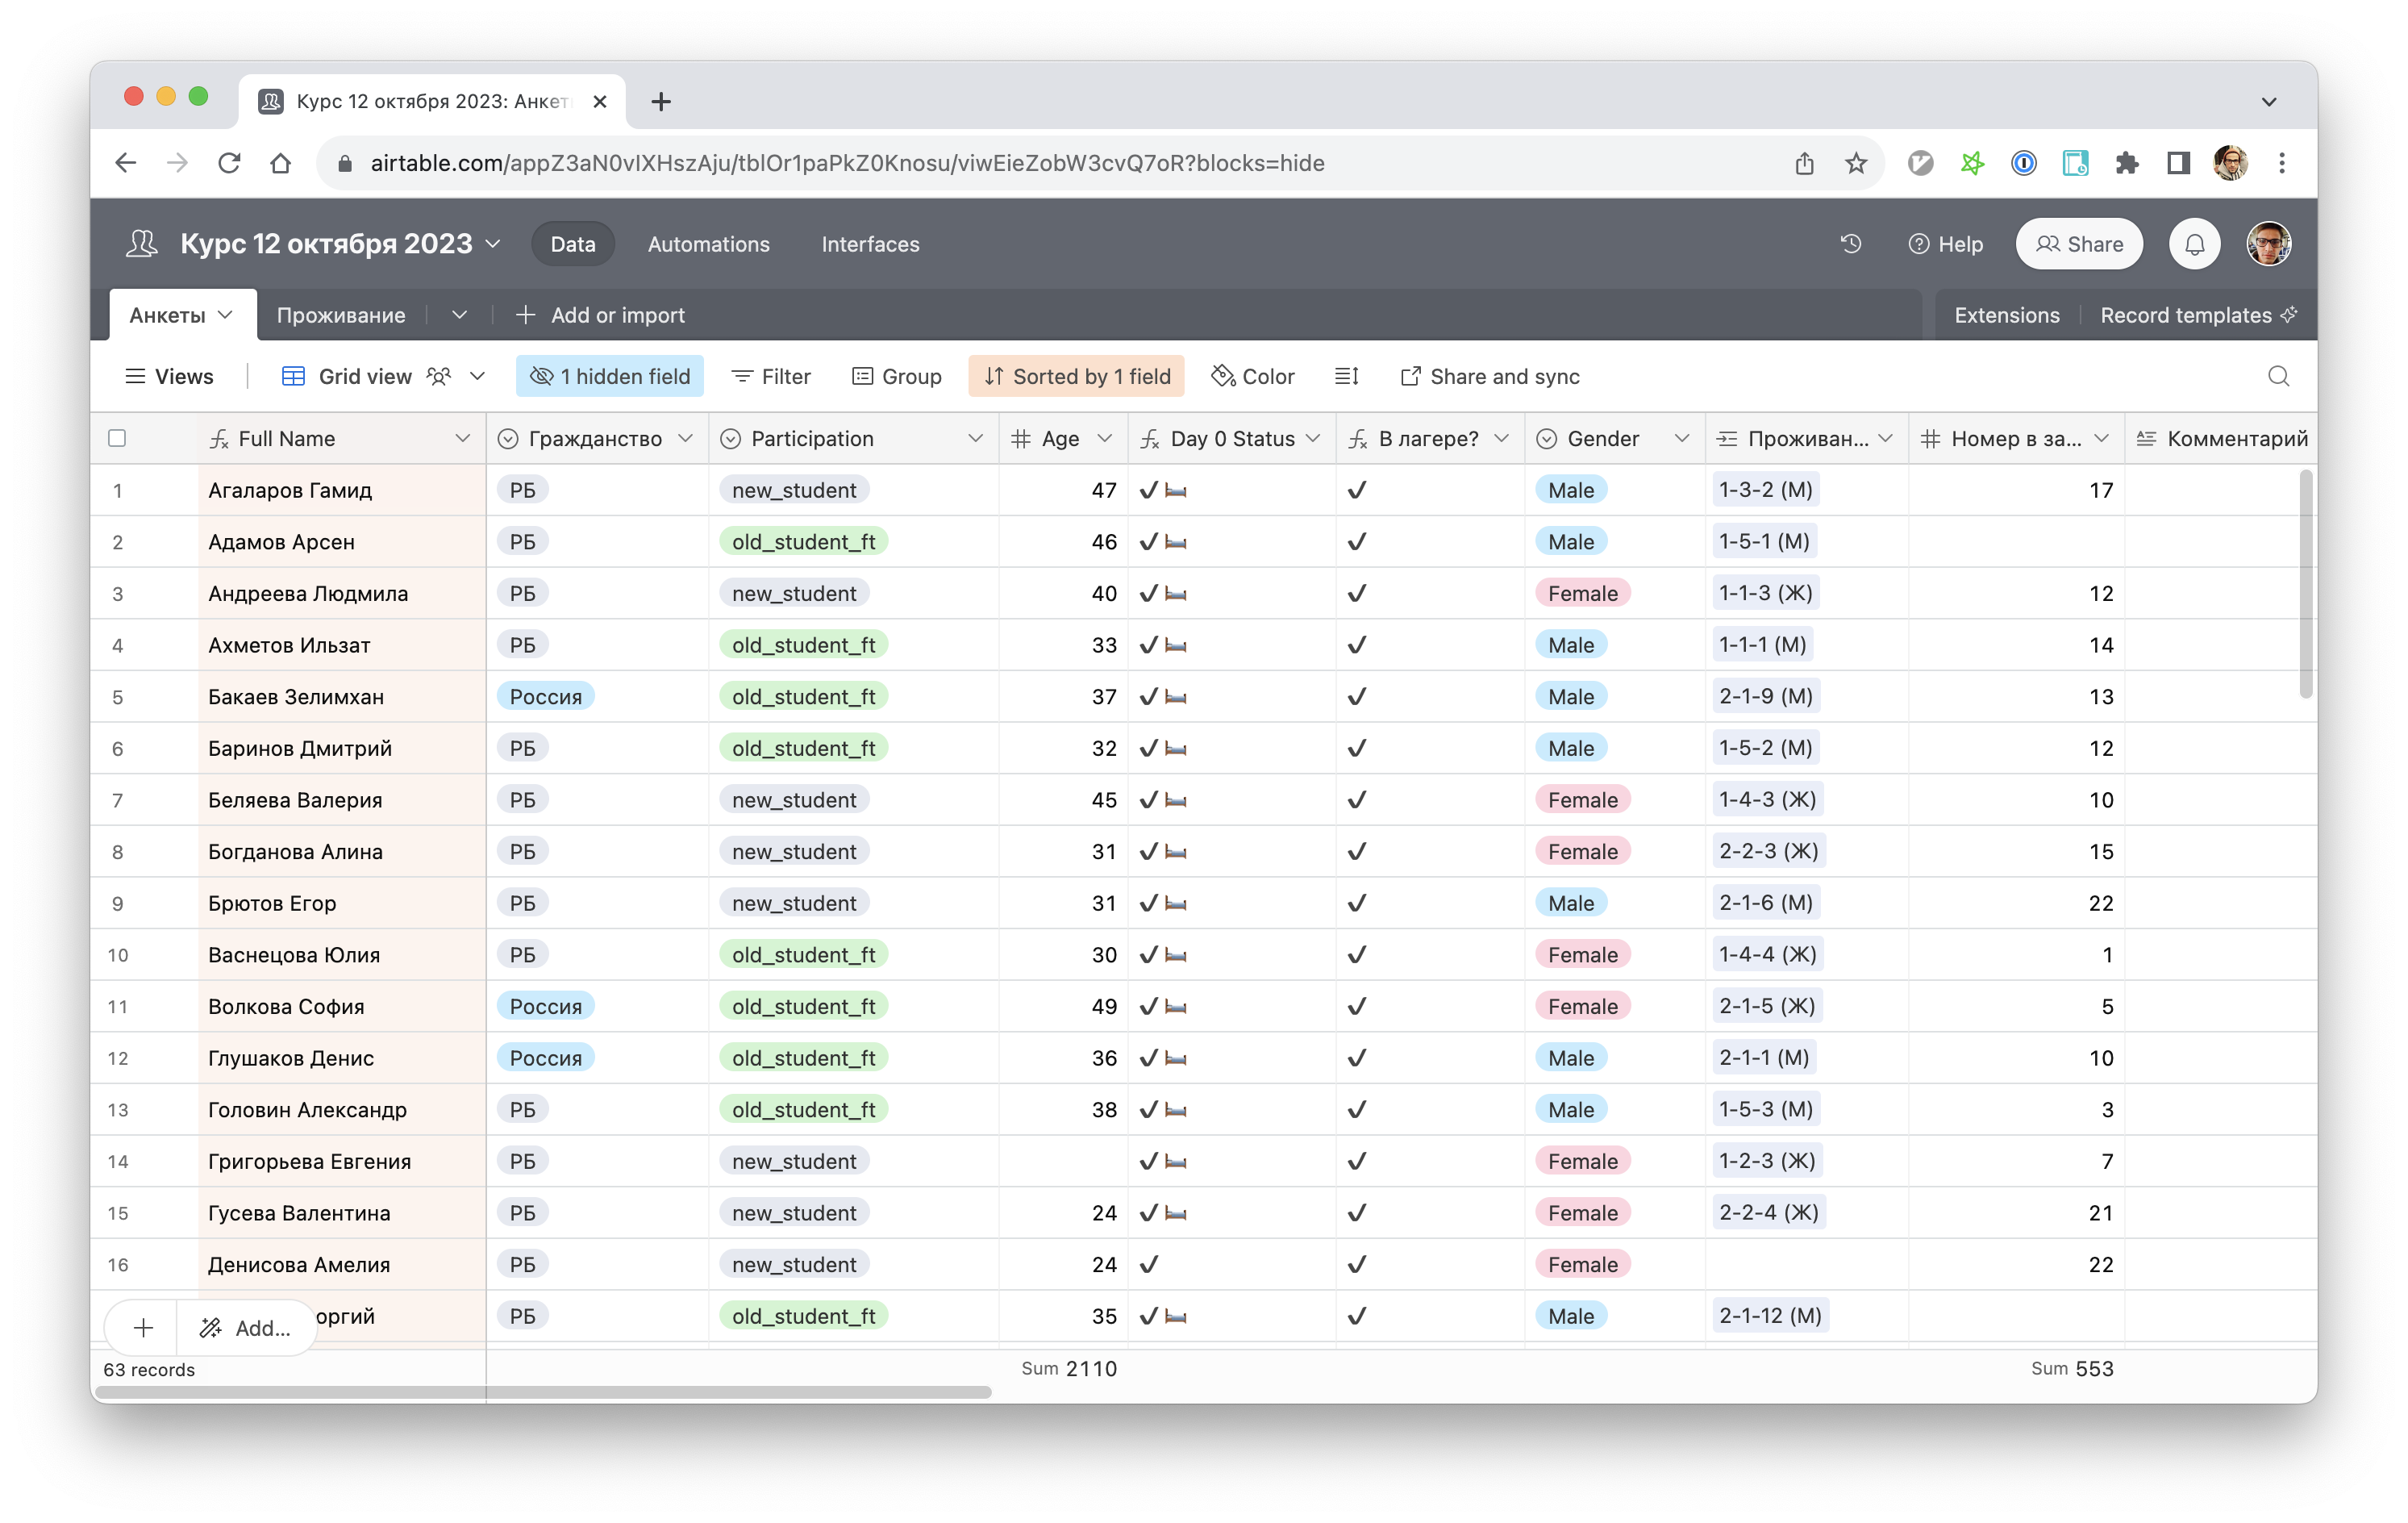2408x1523 pixels.
Task: Open Gender column dropdown
Action: 1682,438
